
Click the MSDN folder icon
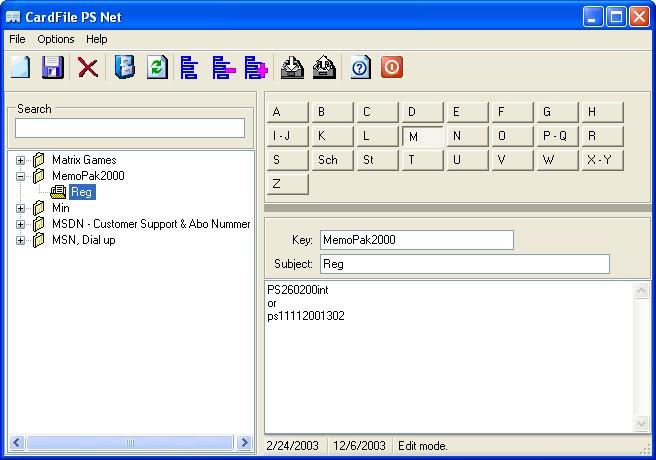point(39,224)
